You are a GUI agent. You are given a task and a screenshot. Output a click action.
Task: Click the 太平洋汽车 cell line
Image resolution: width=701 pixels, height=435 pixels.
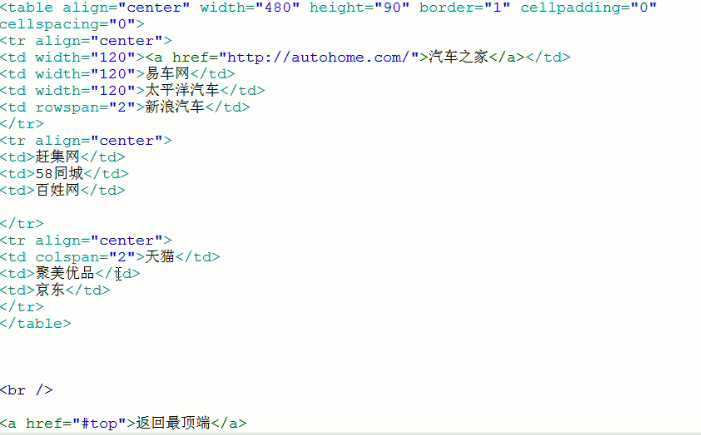click(132, 90)
